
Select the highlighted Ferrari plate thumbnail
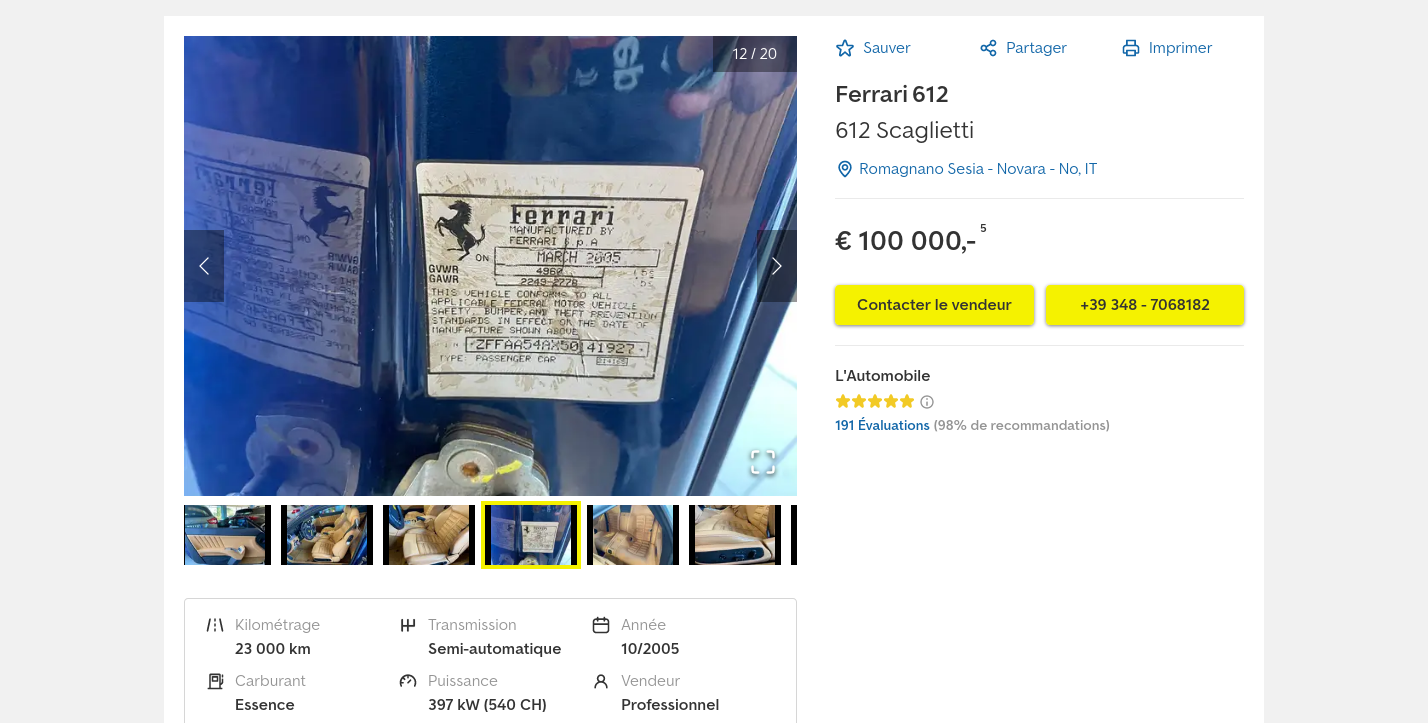[531, 535]
